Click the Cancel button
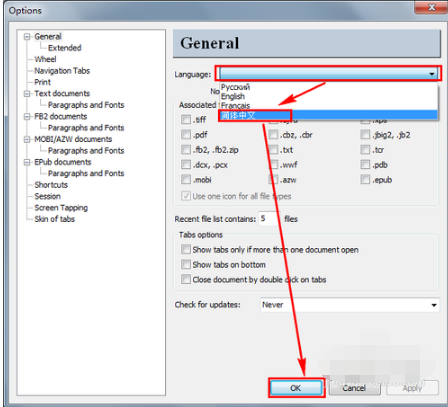448x407 pixels. (354, 388)
